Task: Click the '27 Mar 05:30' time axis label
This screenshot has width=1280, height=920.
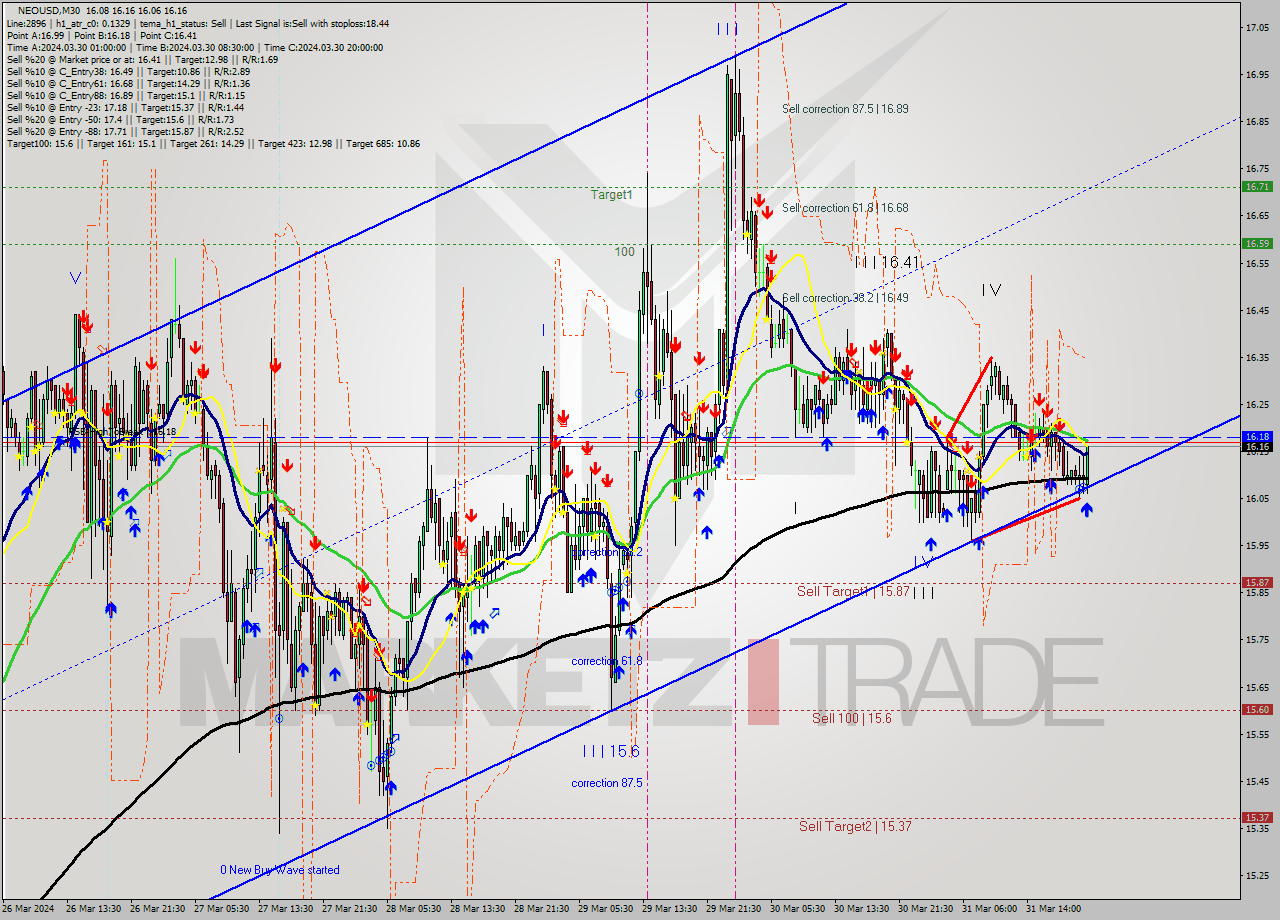Action: (x=223, y=908)
